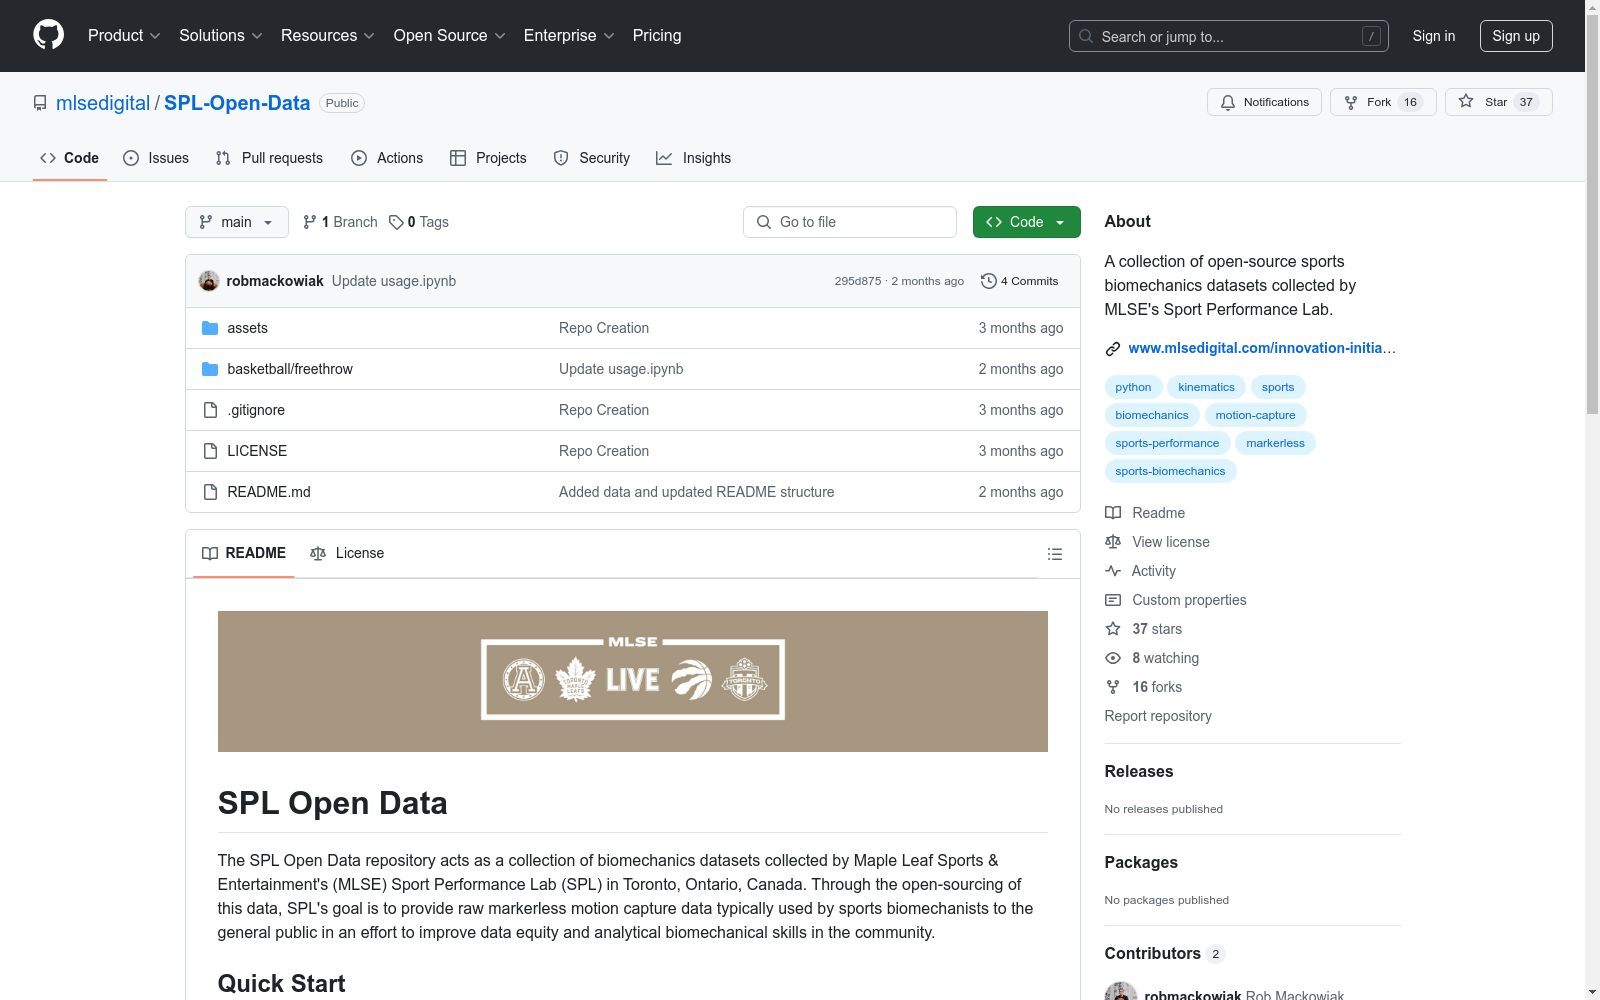Click the LICENSE file icon
The height and width of the screenshot is (1000, 1600).
point(210,451)
